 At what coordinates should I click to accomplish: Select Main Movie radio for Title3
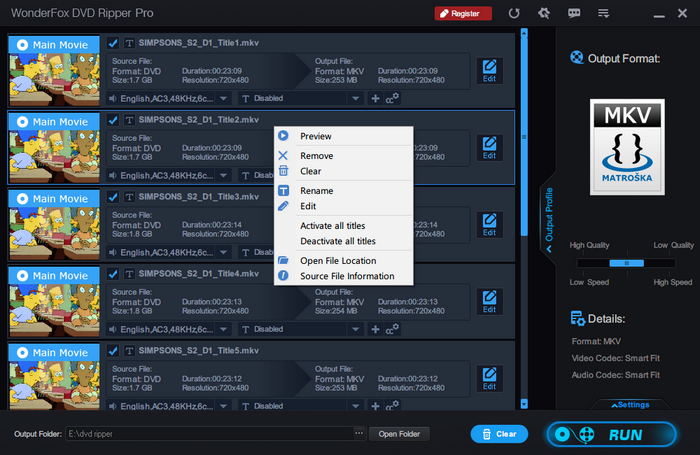pos(22,199)
